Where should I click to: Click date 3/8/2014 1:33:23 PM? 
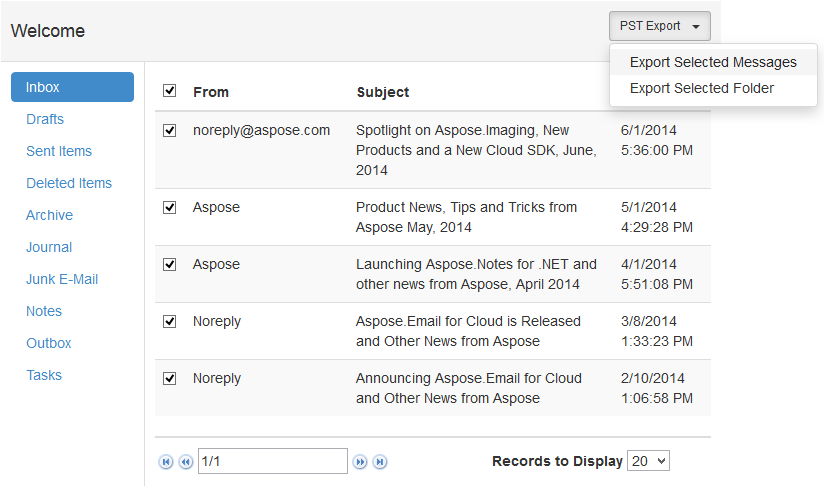(x=657, y=331)
